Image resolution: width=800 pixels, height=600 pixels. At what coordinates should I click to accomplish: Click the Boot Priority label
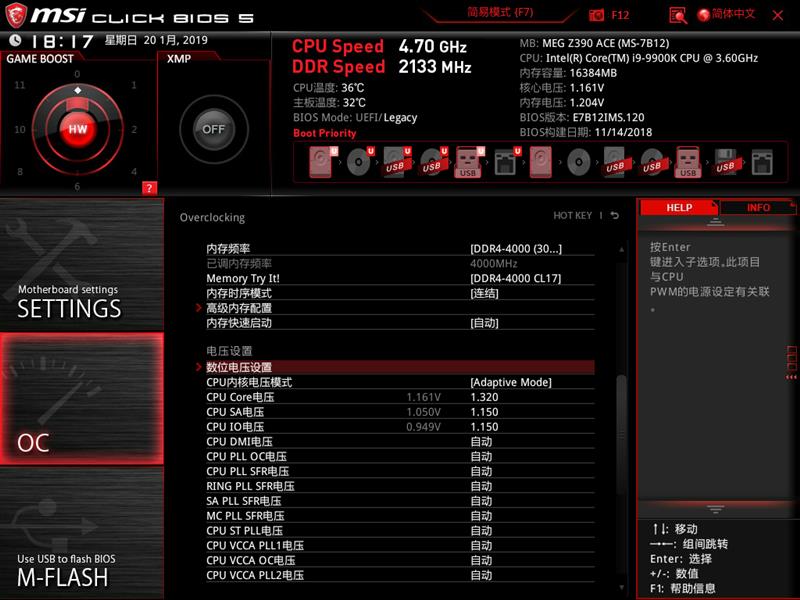tap(324, 133)
